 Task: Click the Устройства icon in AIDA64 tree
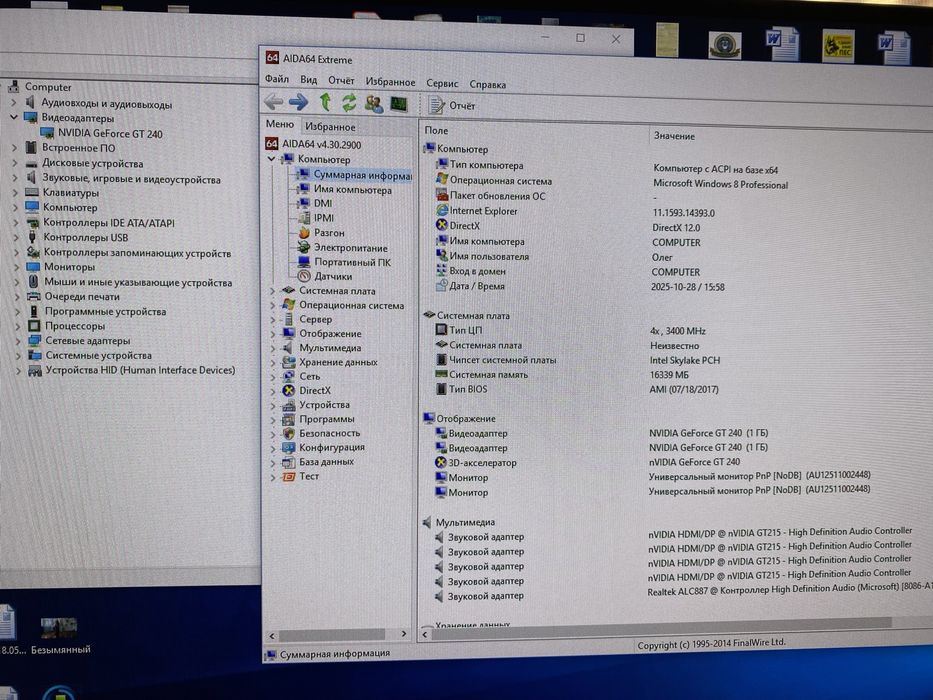tap(289, 405)
